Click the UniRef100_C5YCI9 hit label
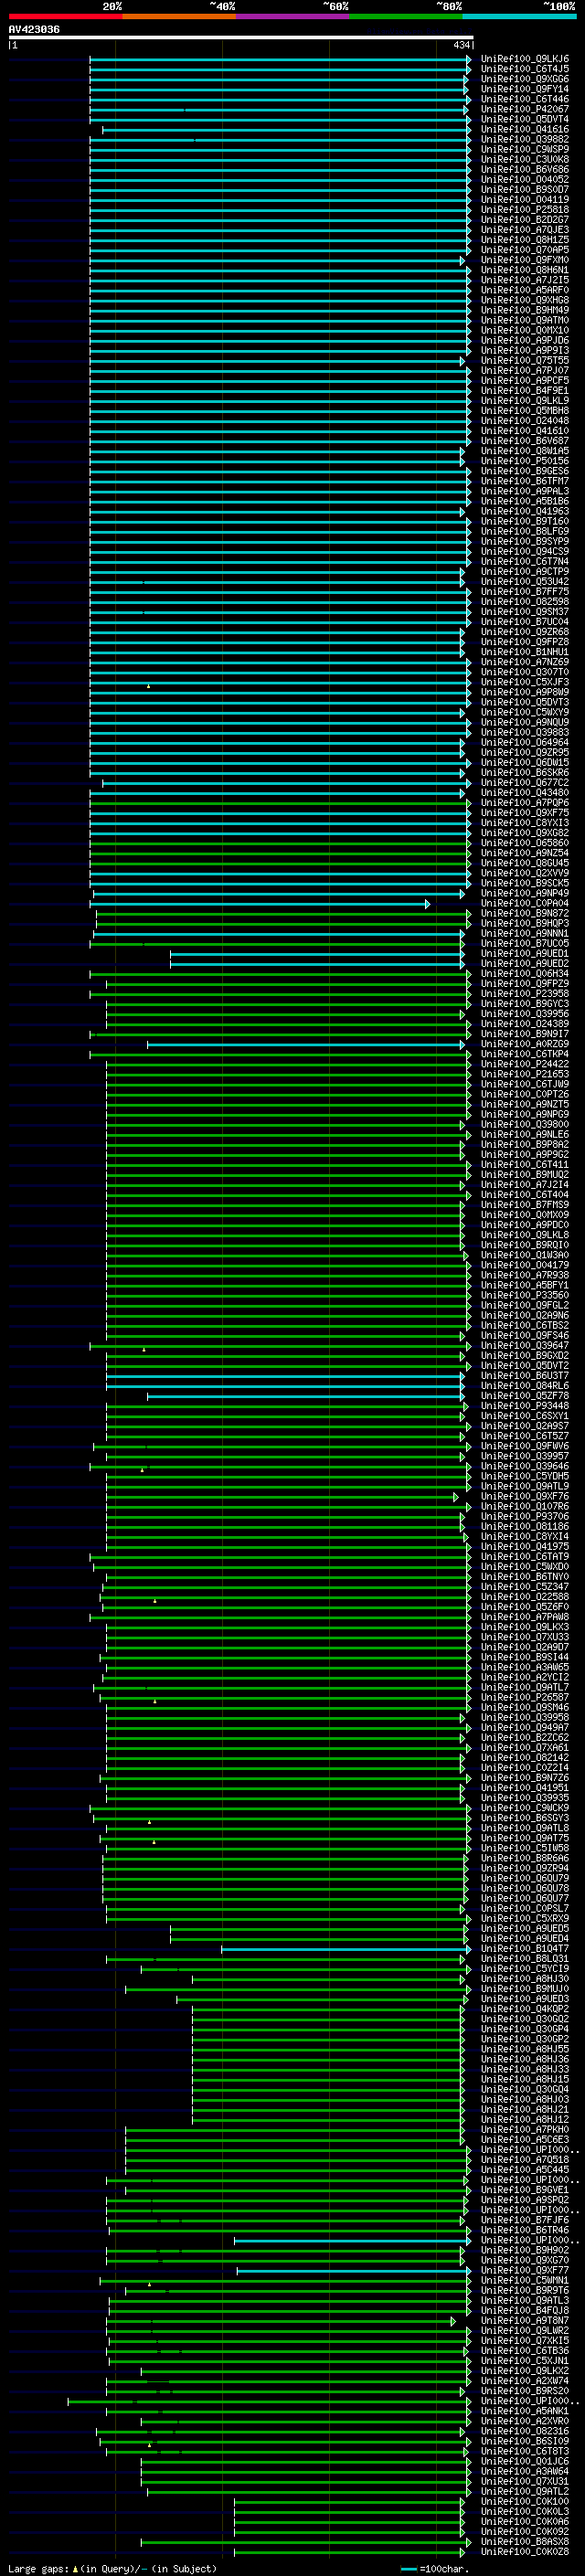The width and height of the screenshot is (585, 2576). (x=525, y=1968)
